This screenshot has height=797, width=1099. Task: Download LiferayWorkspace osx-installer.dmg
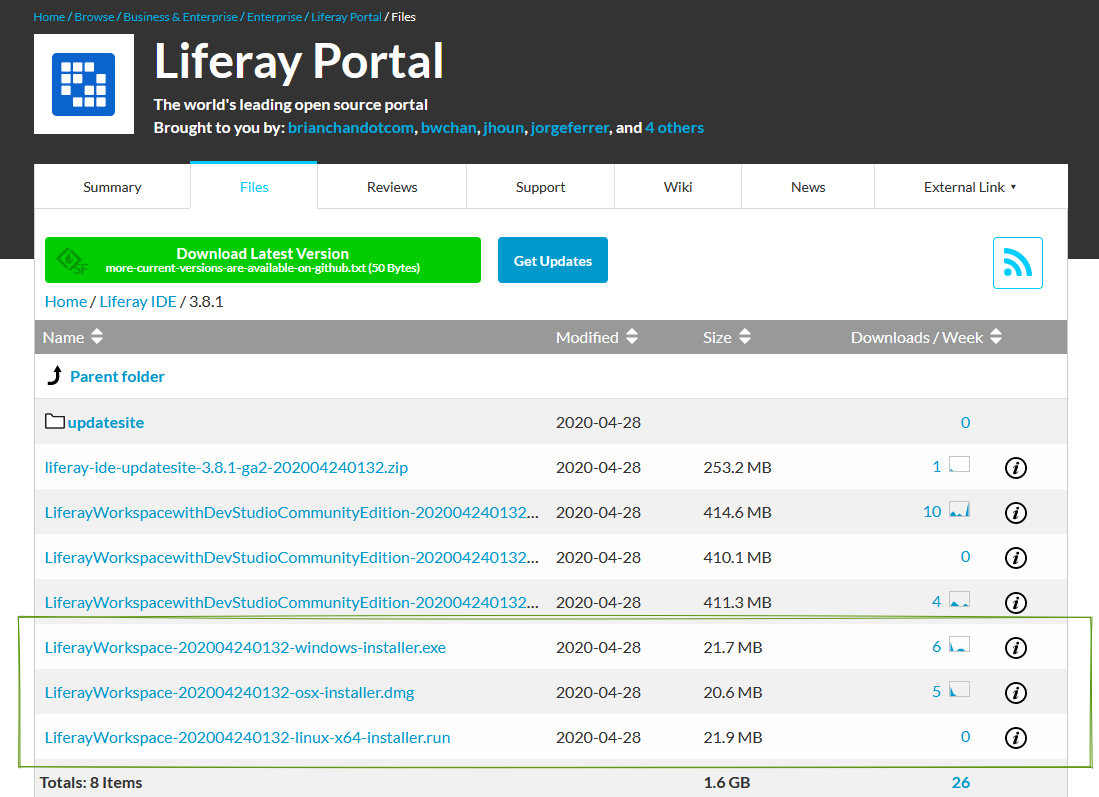(x=229, y=693)
